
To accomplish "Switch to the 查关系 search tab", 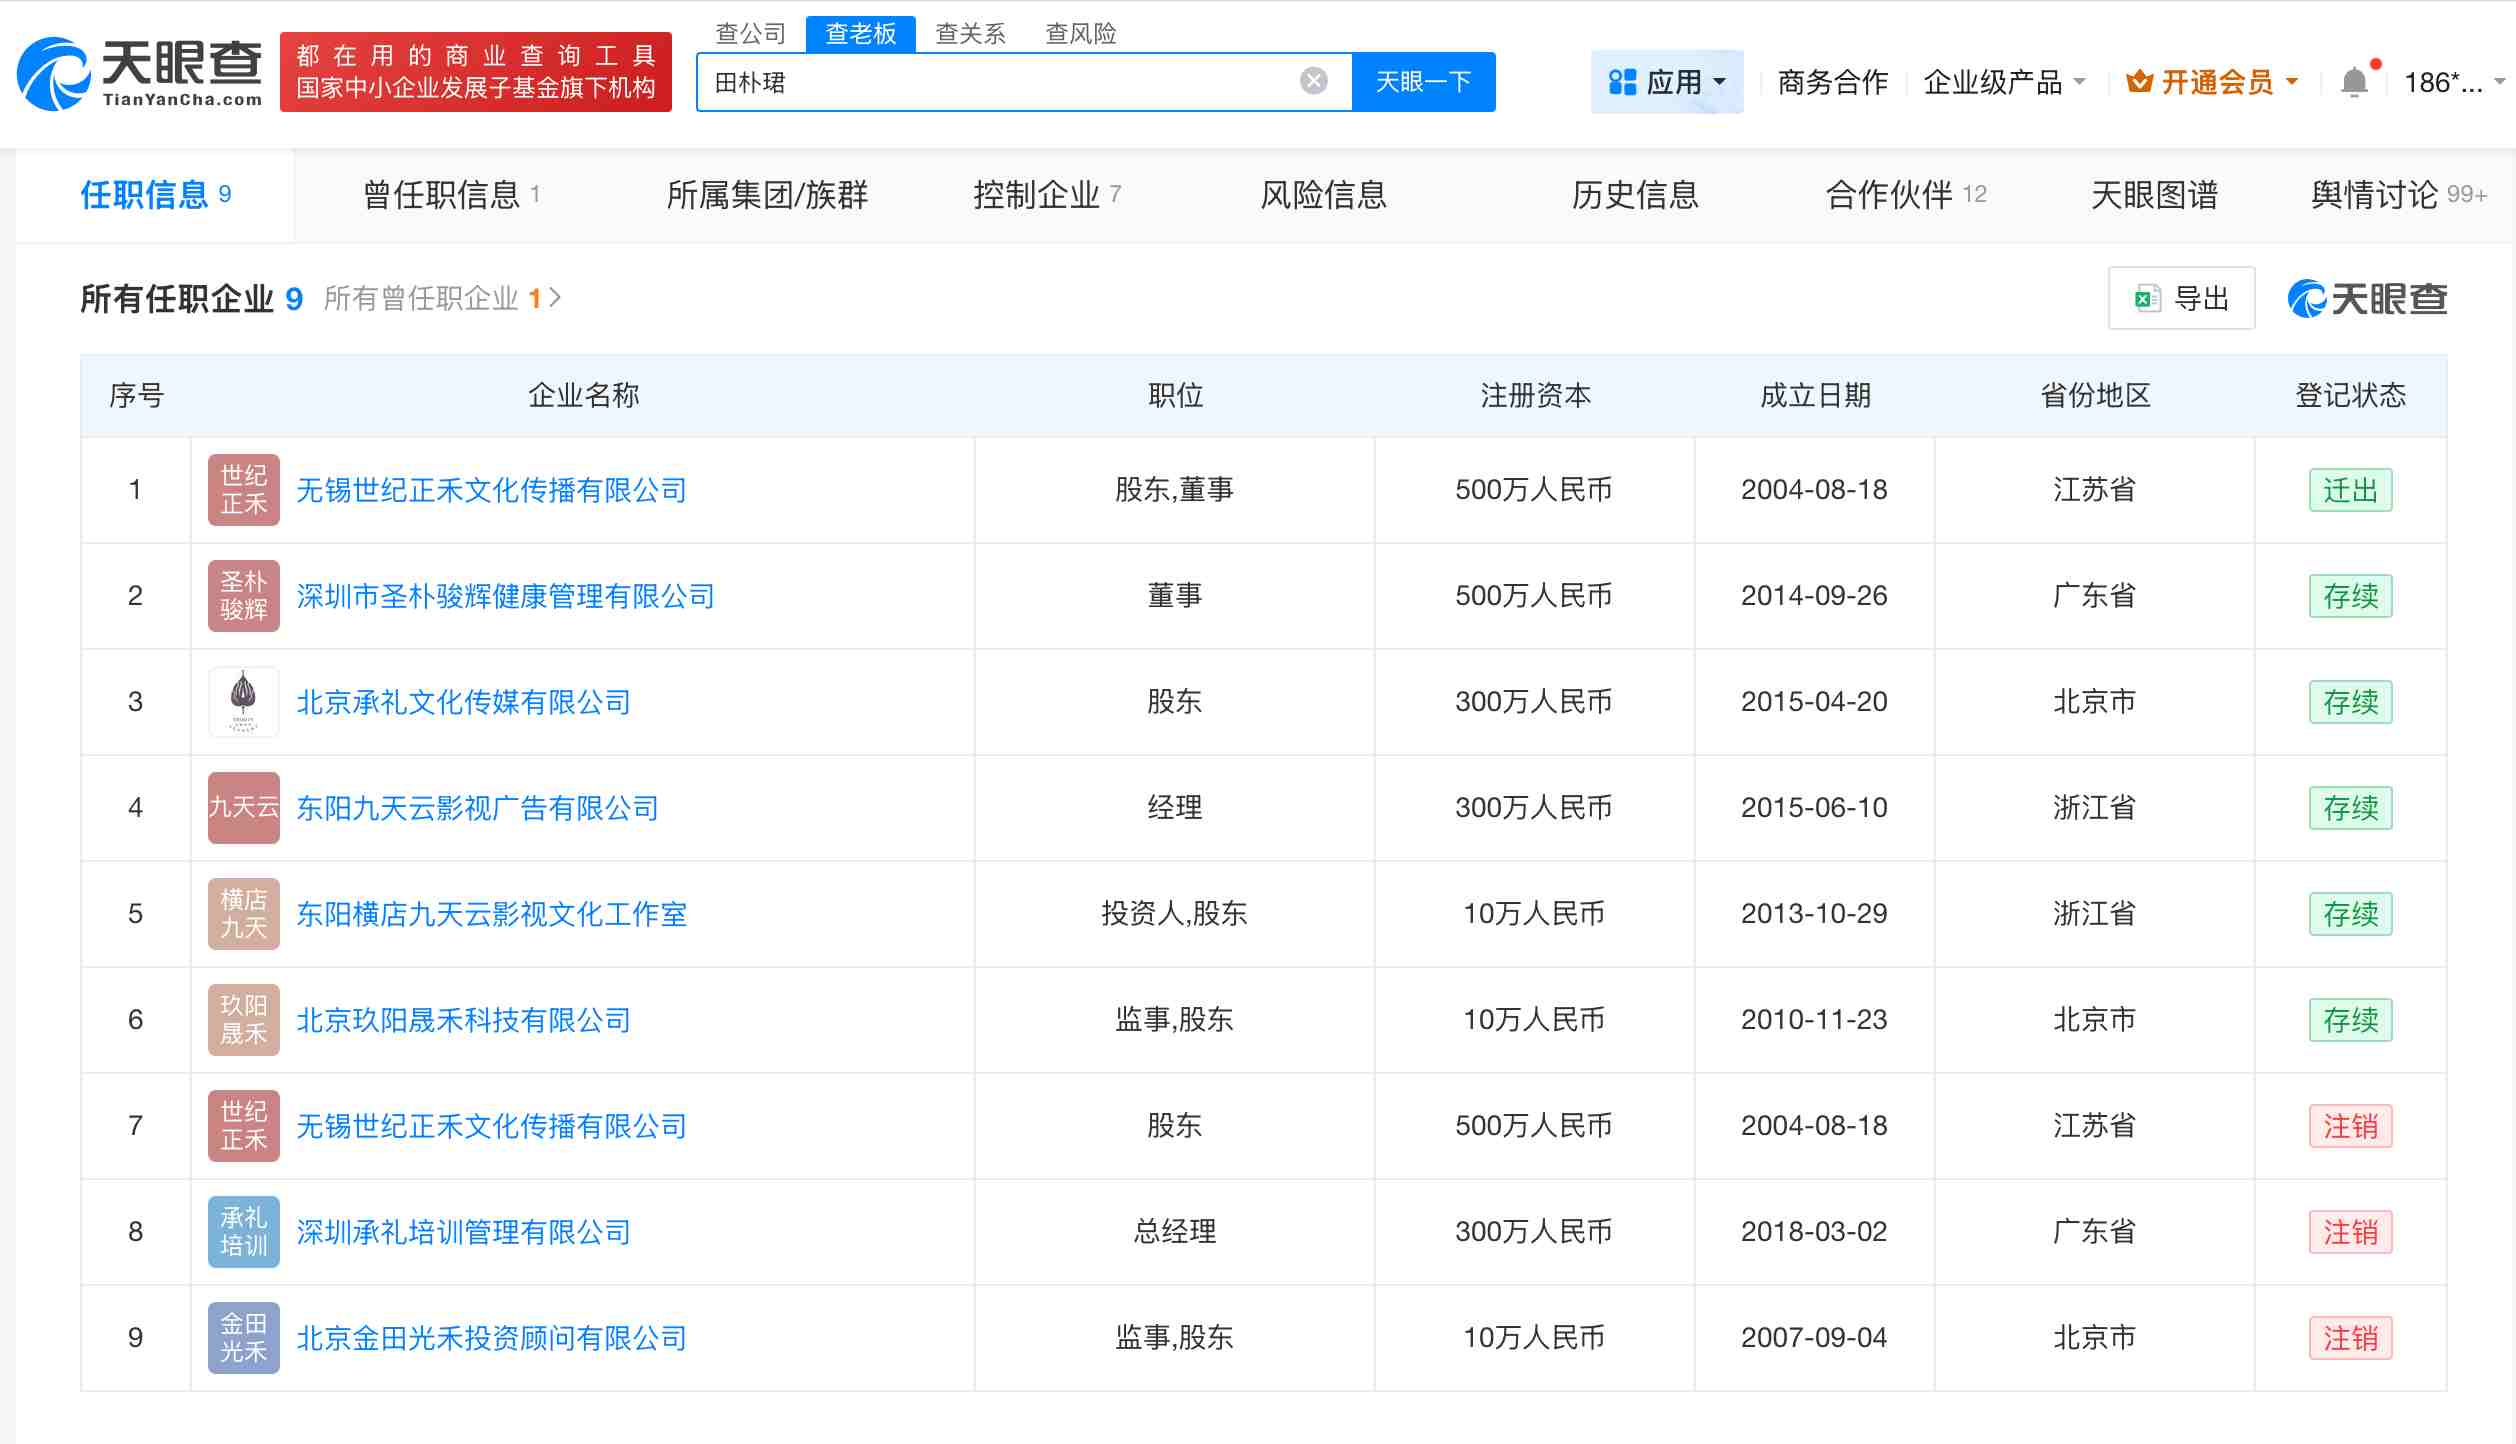I will (970, 33).
